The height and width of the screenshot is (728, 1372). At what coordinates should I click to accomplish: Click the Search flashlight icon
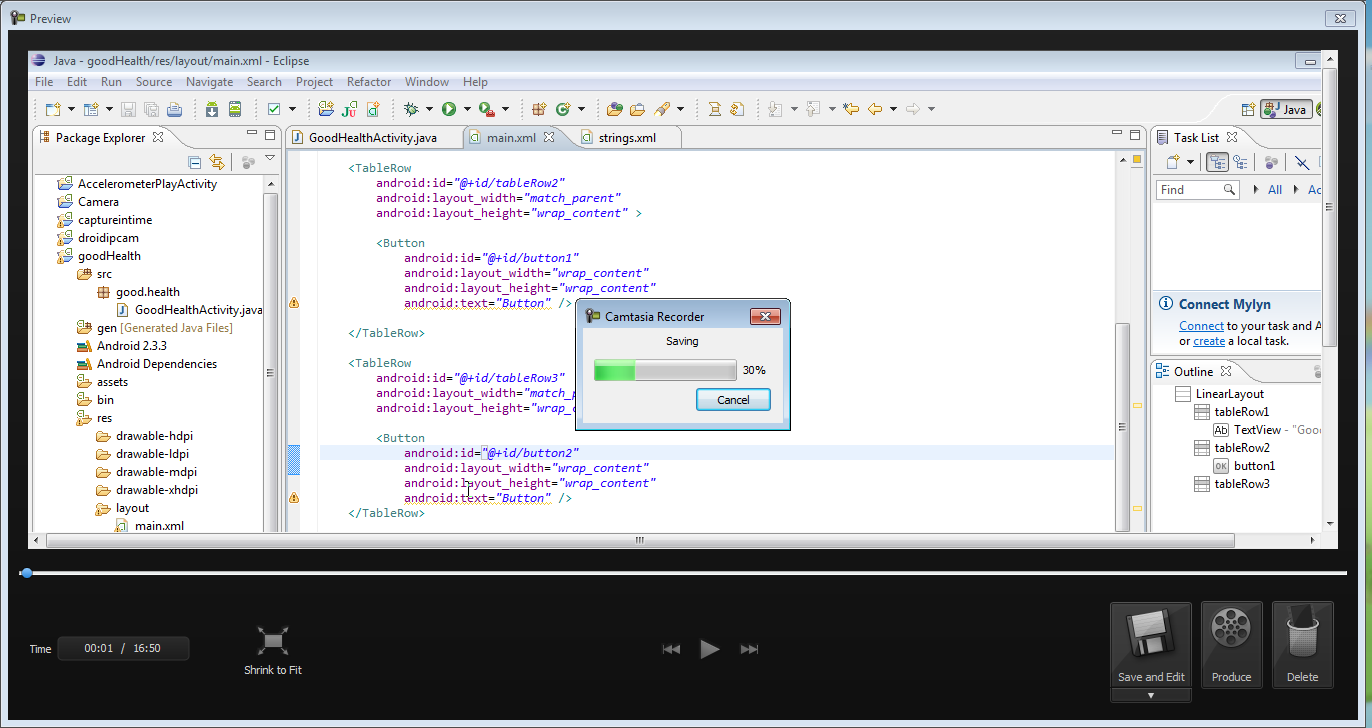tap(661, 109)
